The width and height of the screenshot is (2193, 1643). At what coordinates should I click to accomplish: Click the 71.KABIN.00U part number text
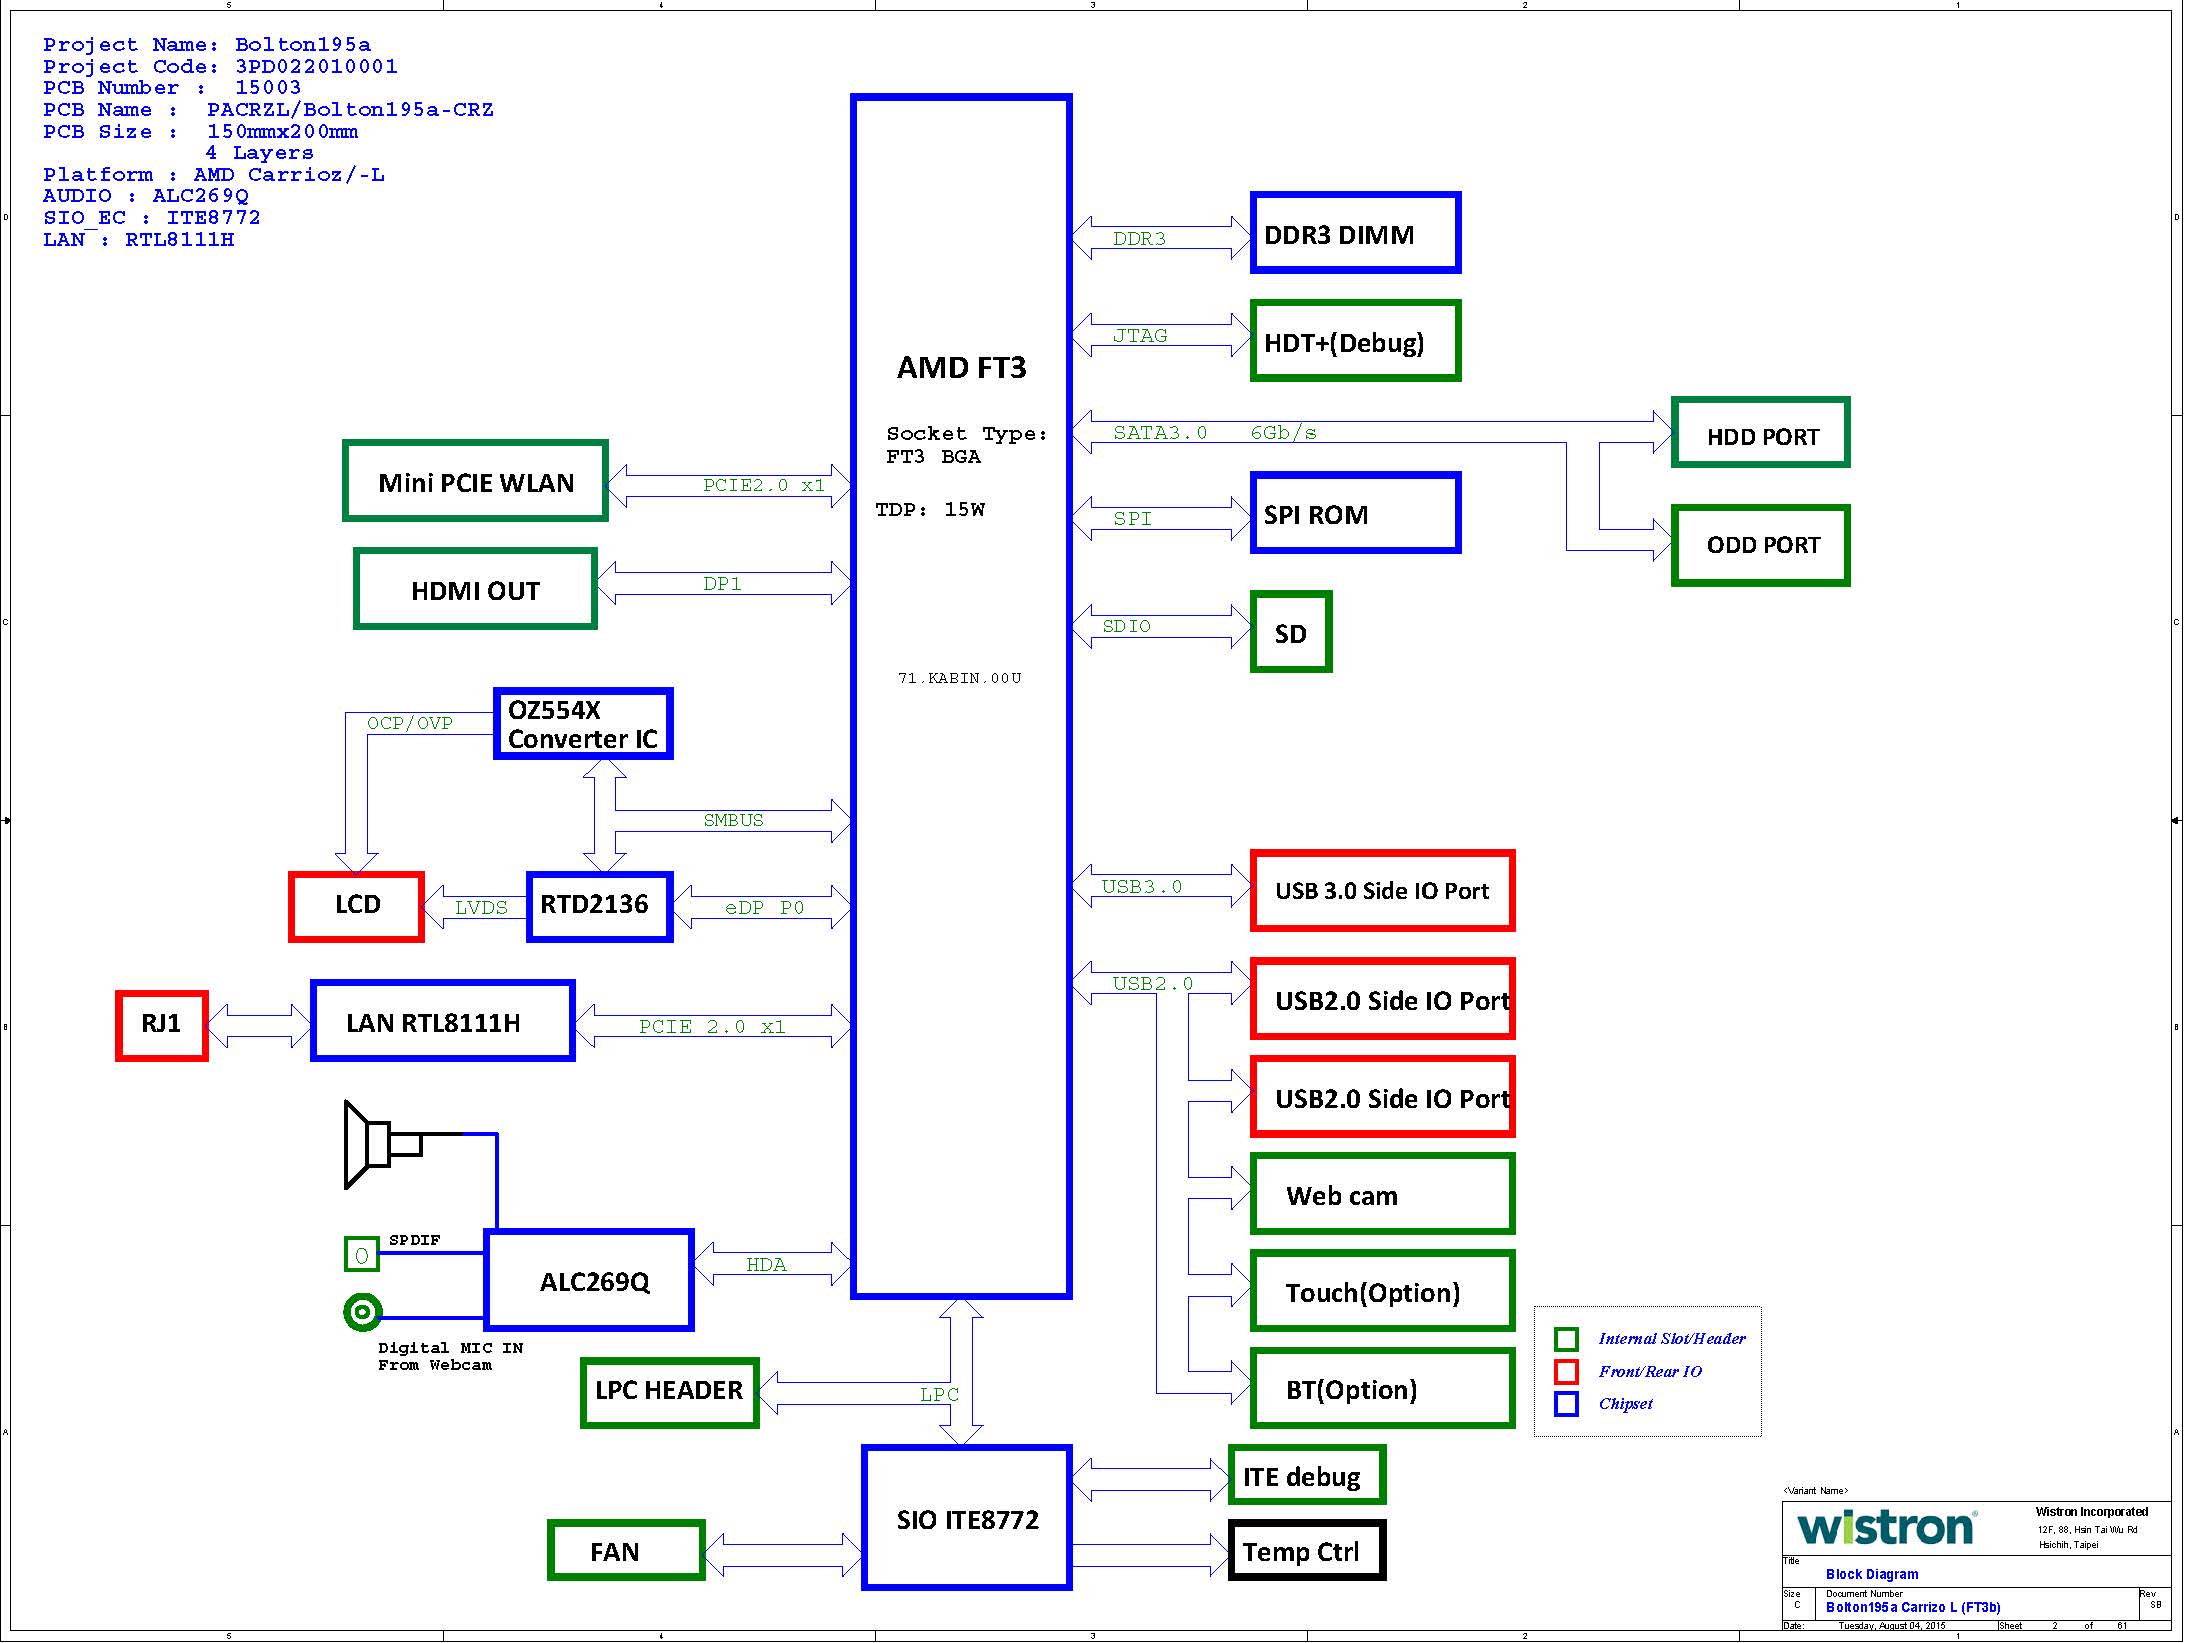(960, 679)
